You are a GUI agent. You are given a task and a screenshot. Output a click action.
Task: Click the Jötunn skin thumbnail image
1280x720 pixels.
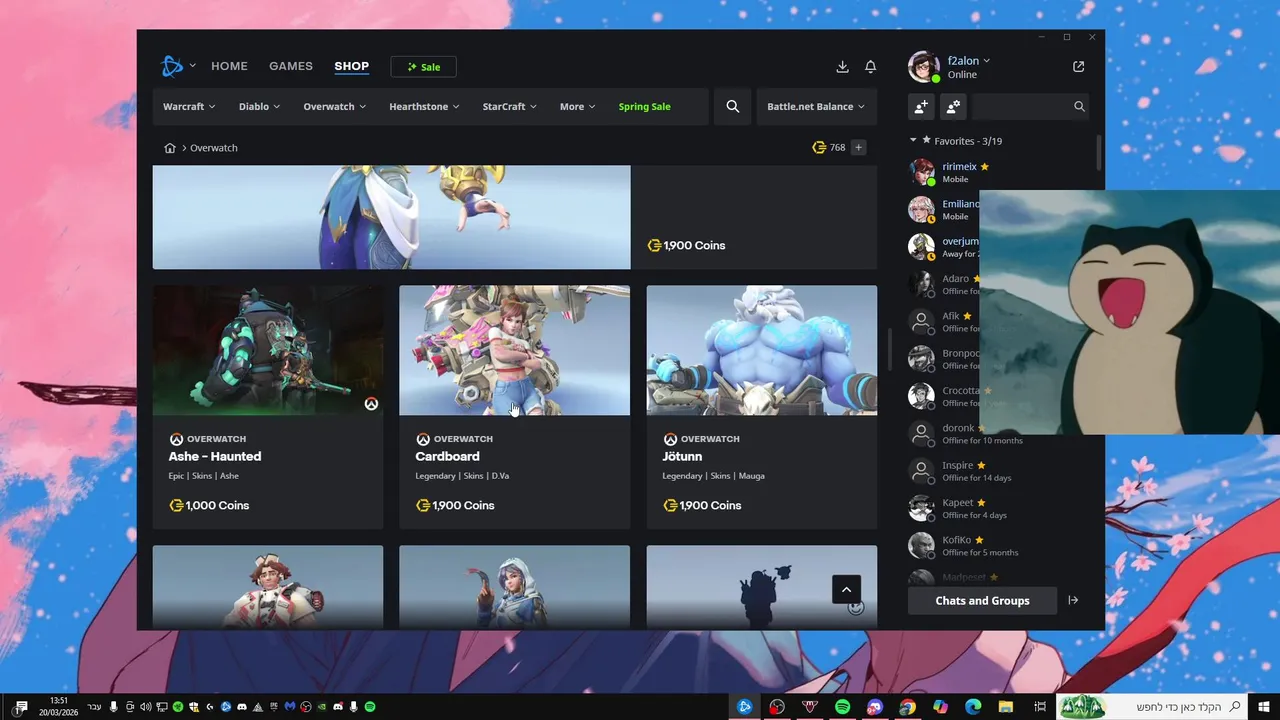click(762, 350)
